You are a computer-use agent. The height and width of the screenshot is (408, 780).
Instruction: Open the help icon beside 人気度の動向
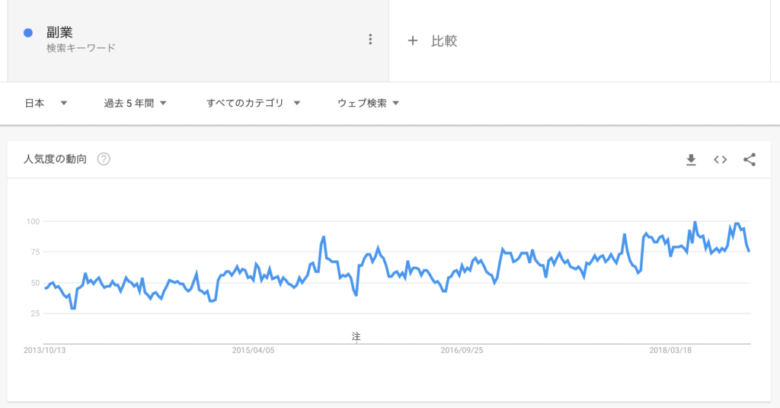(x=103, y=159)
